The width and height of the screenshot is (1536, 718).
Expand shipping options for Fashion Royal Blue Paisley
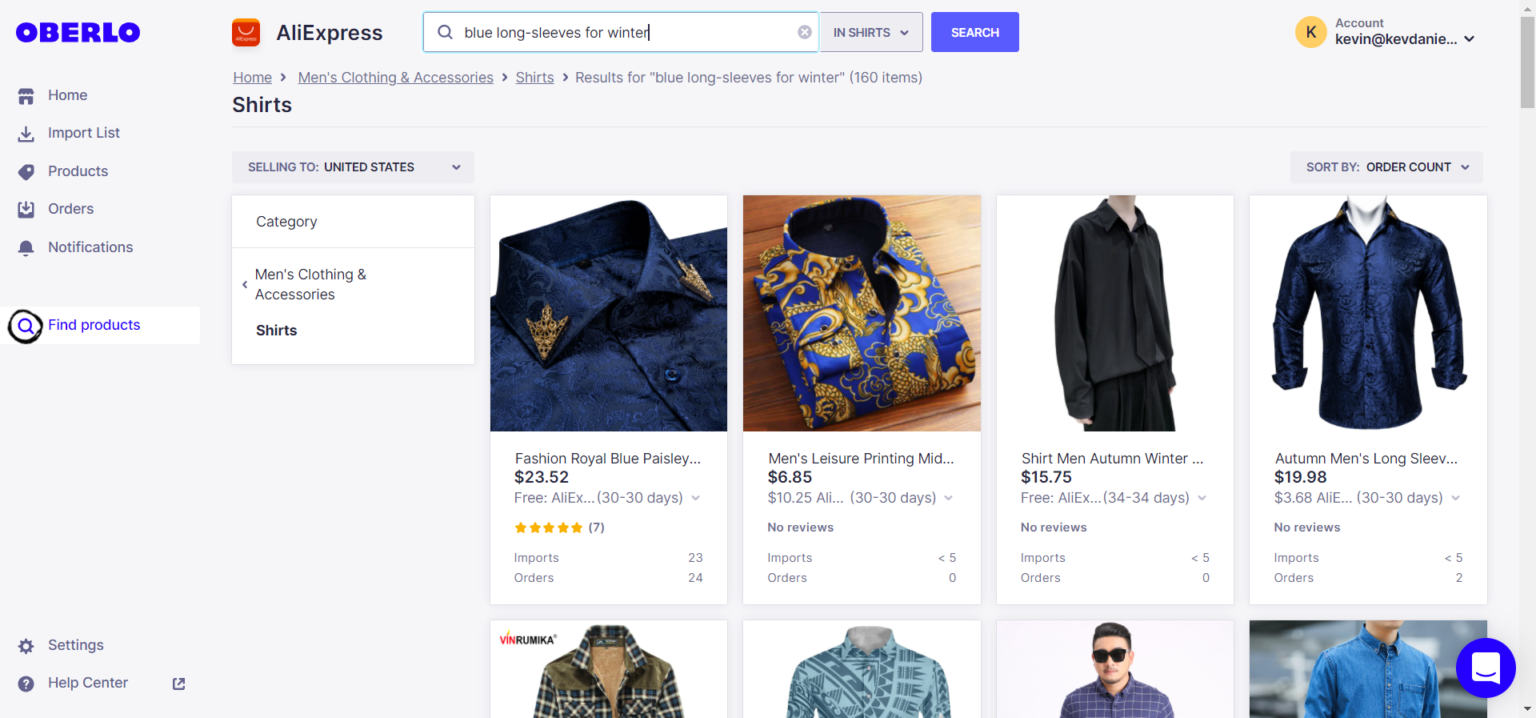[x=696, y=498]
